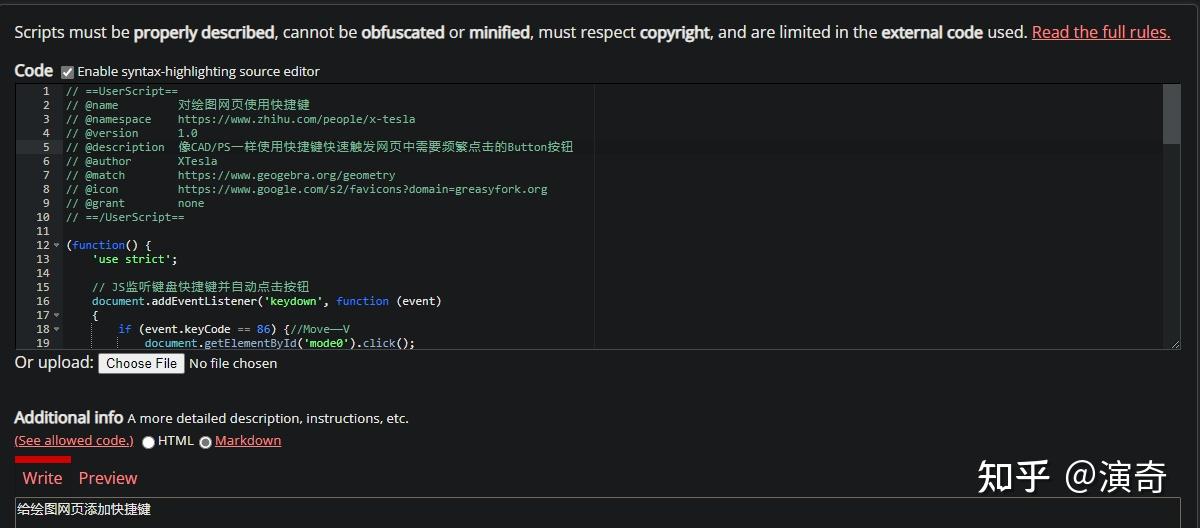
Task: Open the Read the full rules link
Action: pos(1101,32)
